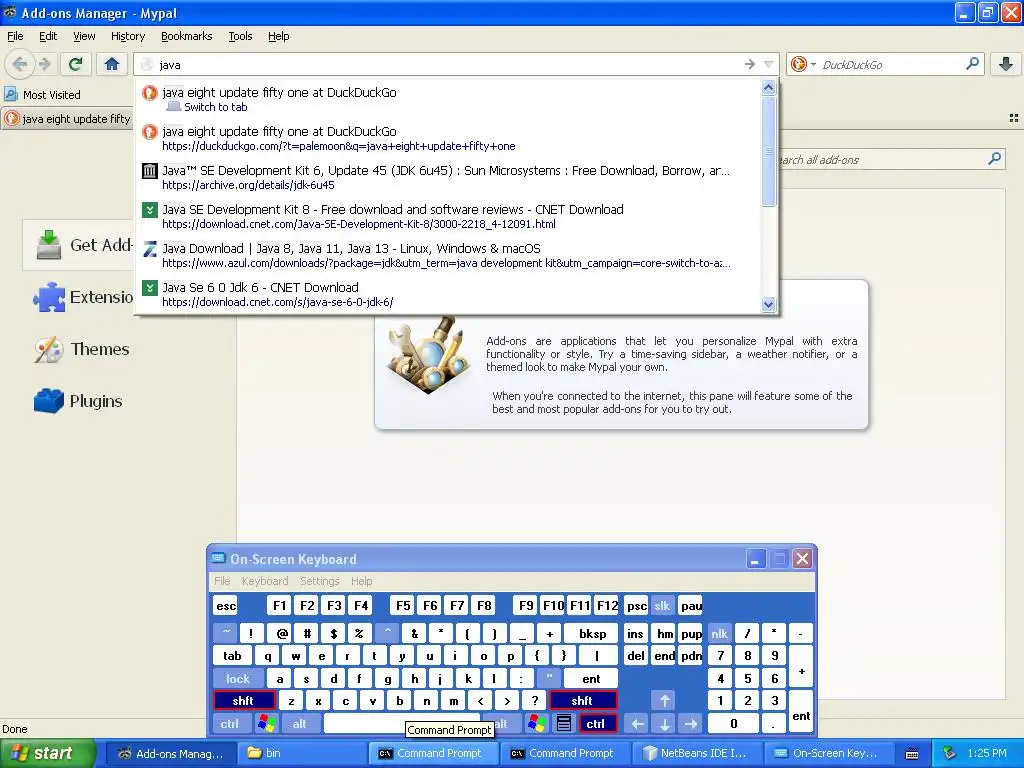
Task: Choose the Switch to tab suggestion
Action: click(x=449, y=99)
